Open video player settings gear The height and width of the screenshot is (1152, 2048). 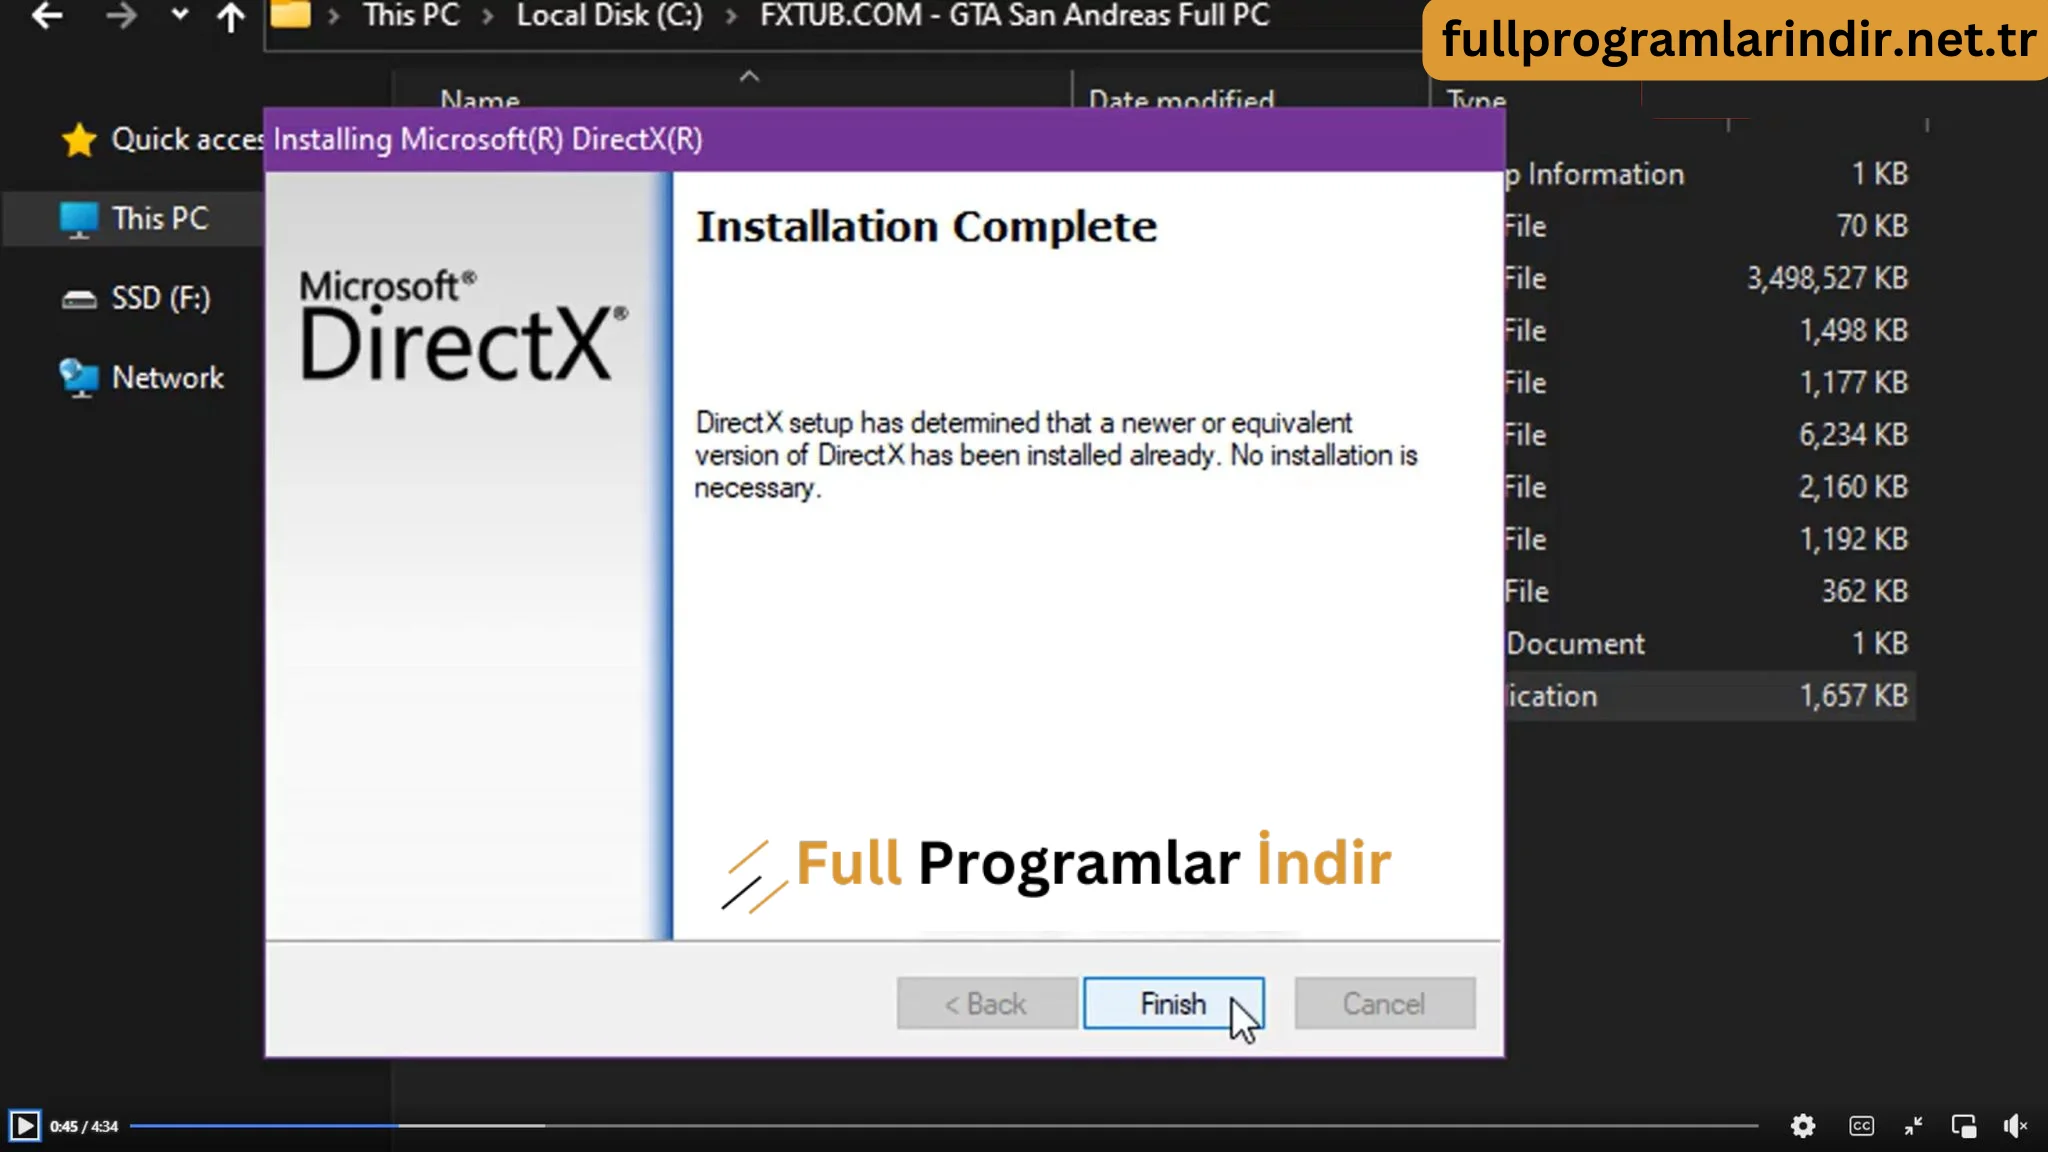coord(1803,1126)
